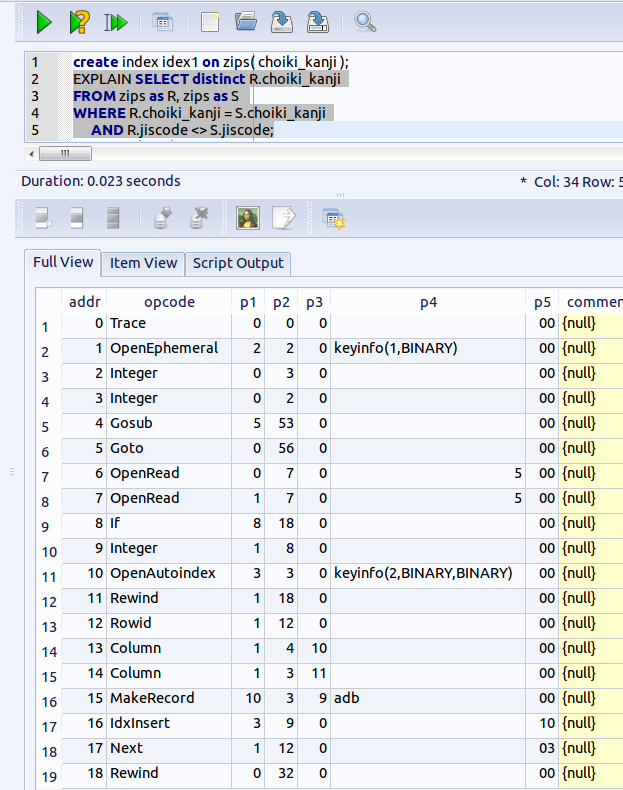Run the SQL with the green play icon
Image resolution: width=623 pixels, height=790 pixels.
coord(44,23)
